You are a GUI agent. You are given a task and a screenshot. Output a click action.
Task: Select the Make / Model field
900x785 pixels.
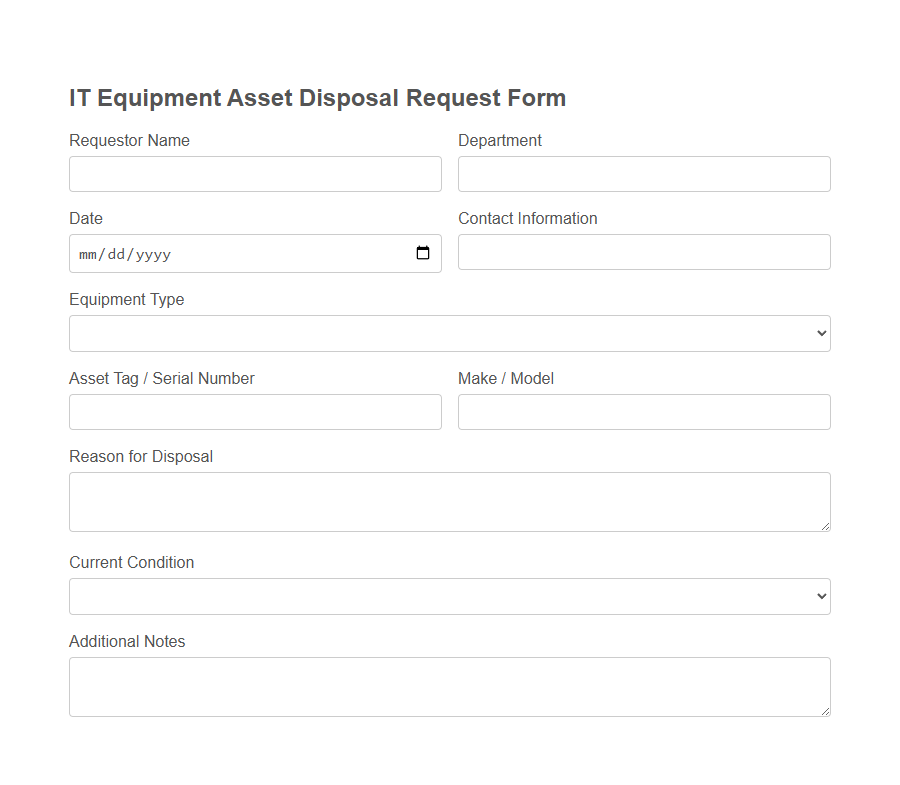[x=643, y=411]
